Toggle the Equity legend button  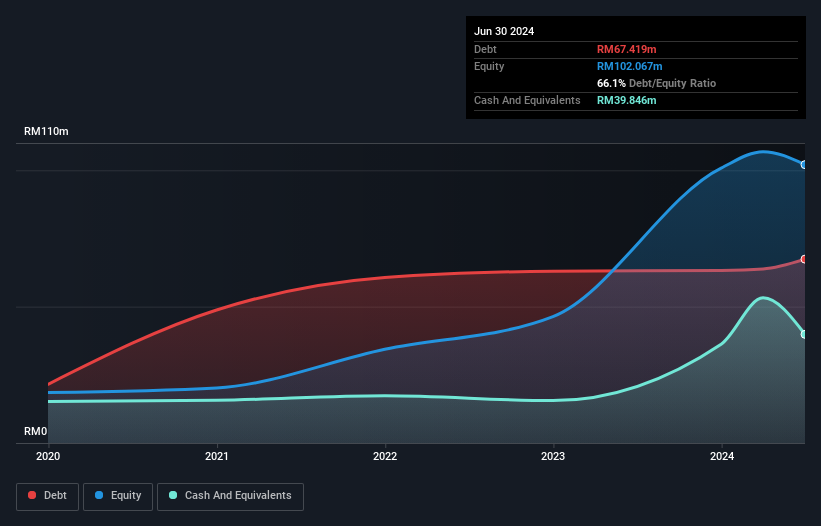point(118,496)
